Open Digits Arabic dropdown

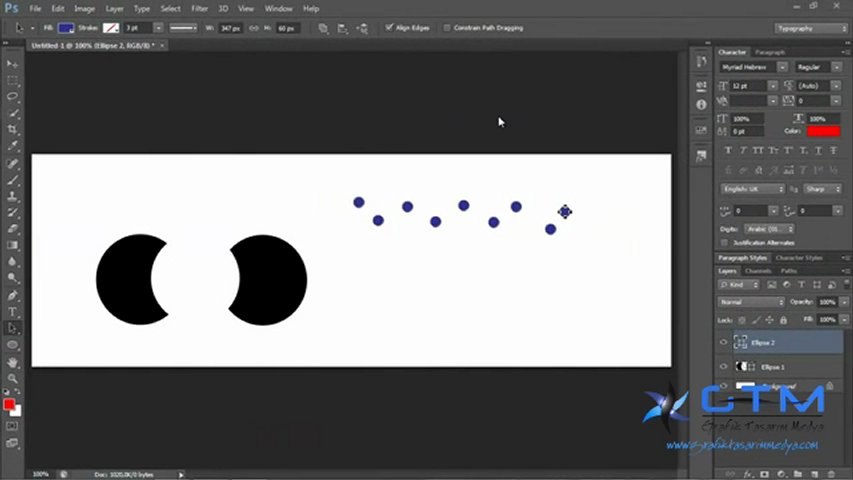pos(769,229)
